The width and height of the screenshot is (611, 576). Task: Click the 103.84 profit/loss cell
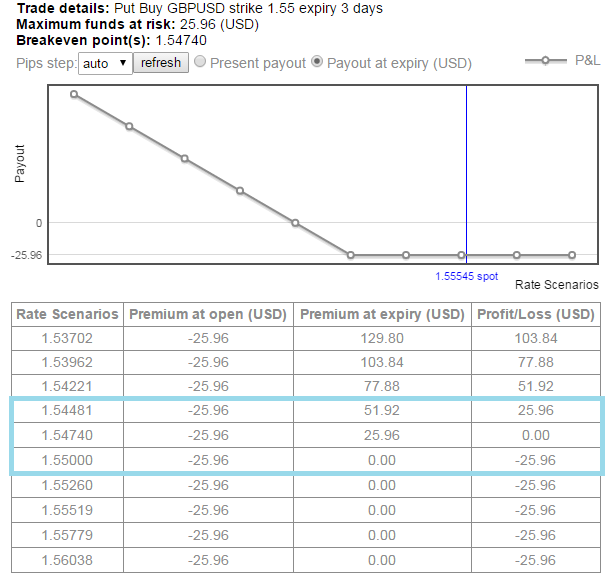[537, 338]
